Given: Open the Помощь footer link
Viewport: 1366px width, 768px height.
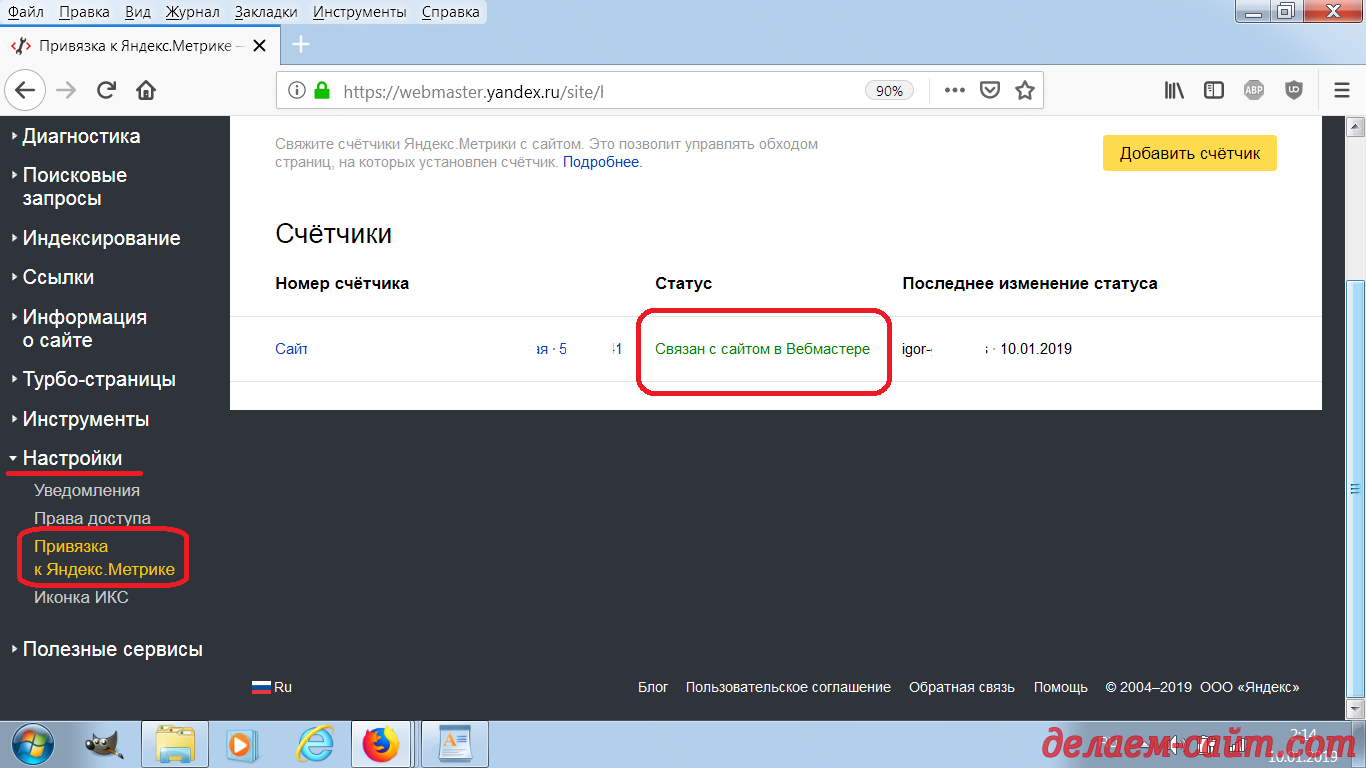Looking at the screenshot, I should click(x=1061, y=687).
